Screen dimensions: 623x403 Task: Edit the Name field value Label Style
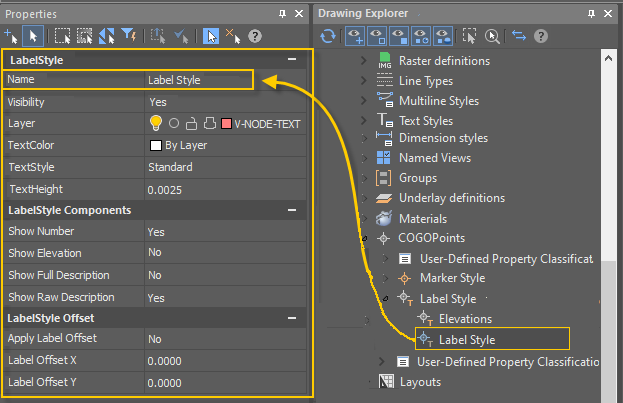(x=199, y=80)
